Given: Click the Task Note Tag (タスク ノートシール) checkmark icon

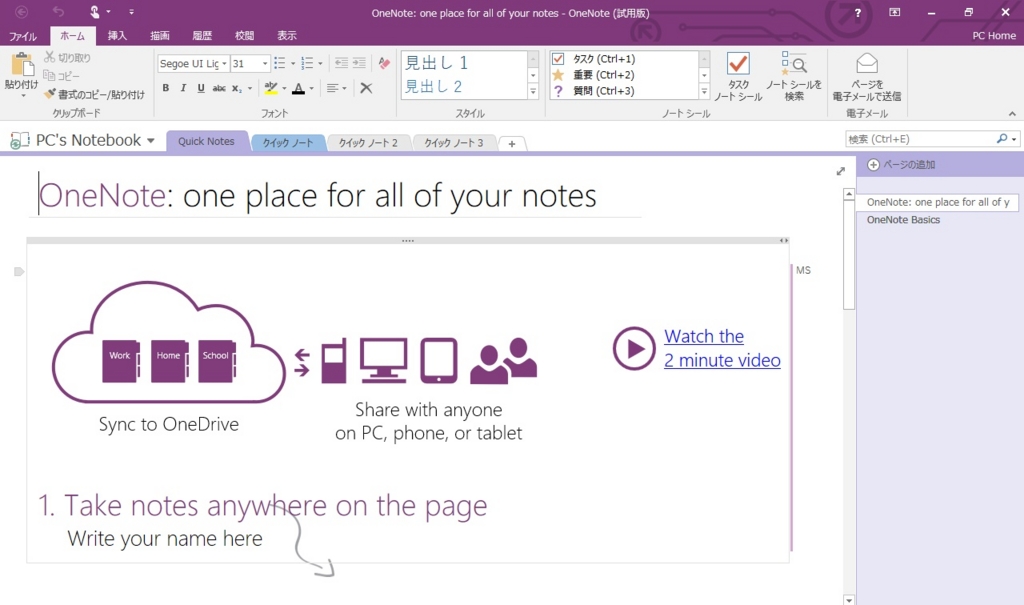Looking at the screenshot, I should click(x=738, y=64).
